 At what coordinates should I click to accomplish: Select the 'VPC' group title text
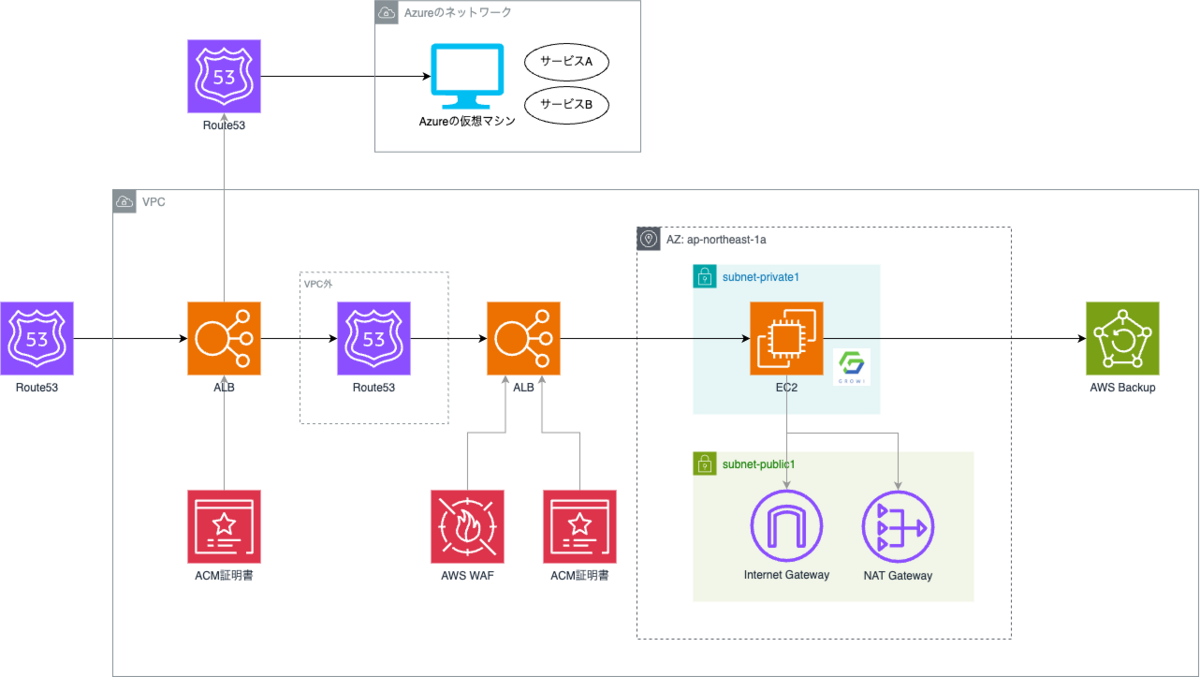click(153, 201)
